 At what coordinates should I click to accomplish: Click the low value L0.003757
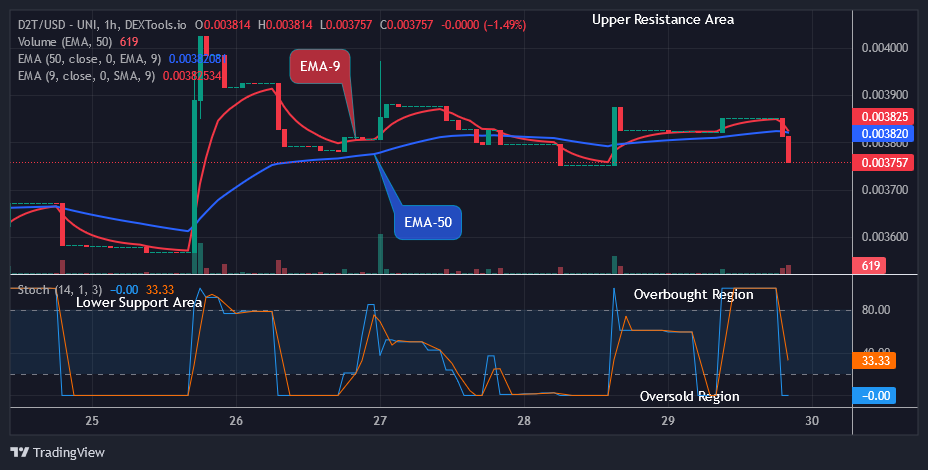coord(346,25)
